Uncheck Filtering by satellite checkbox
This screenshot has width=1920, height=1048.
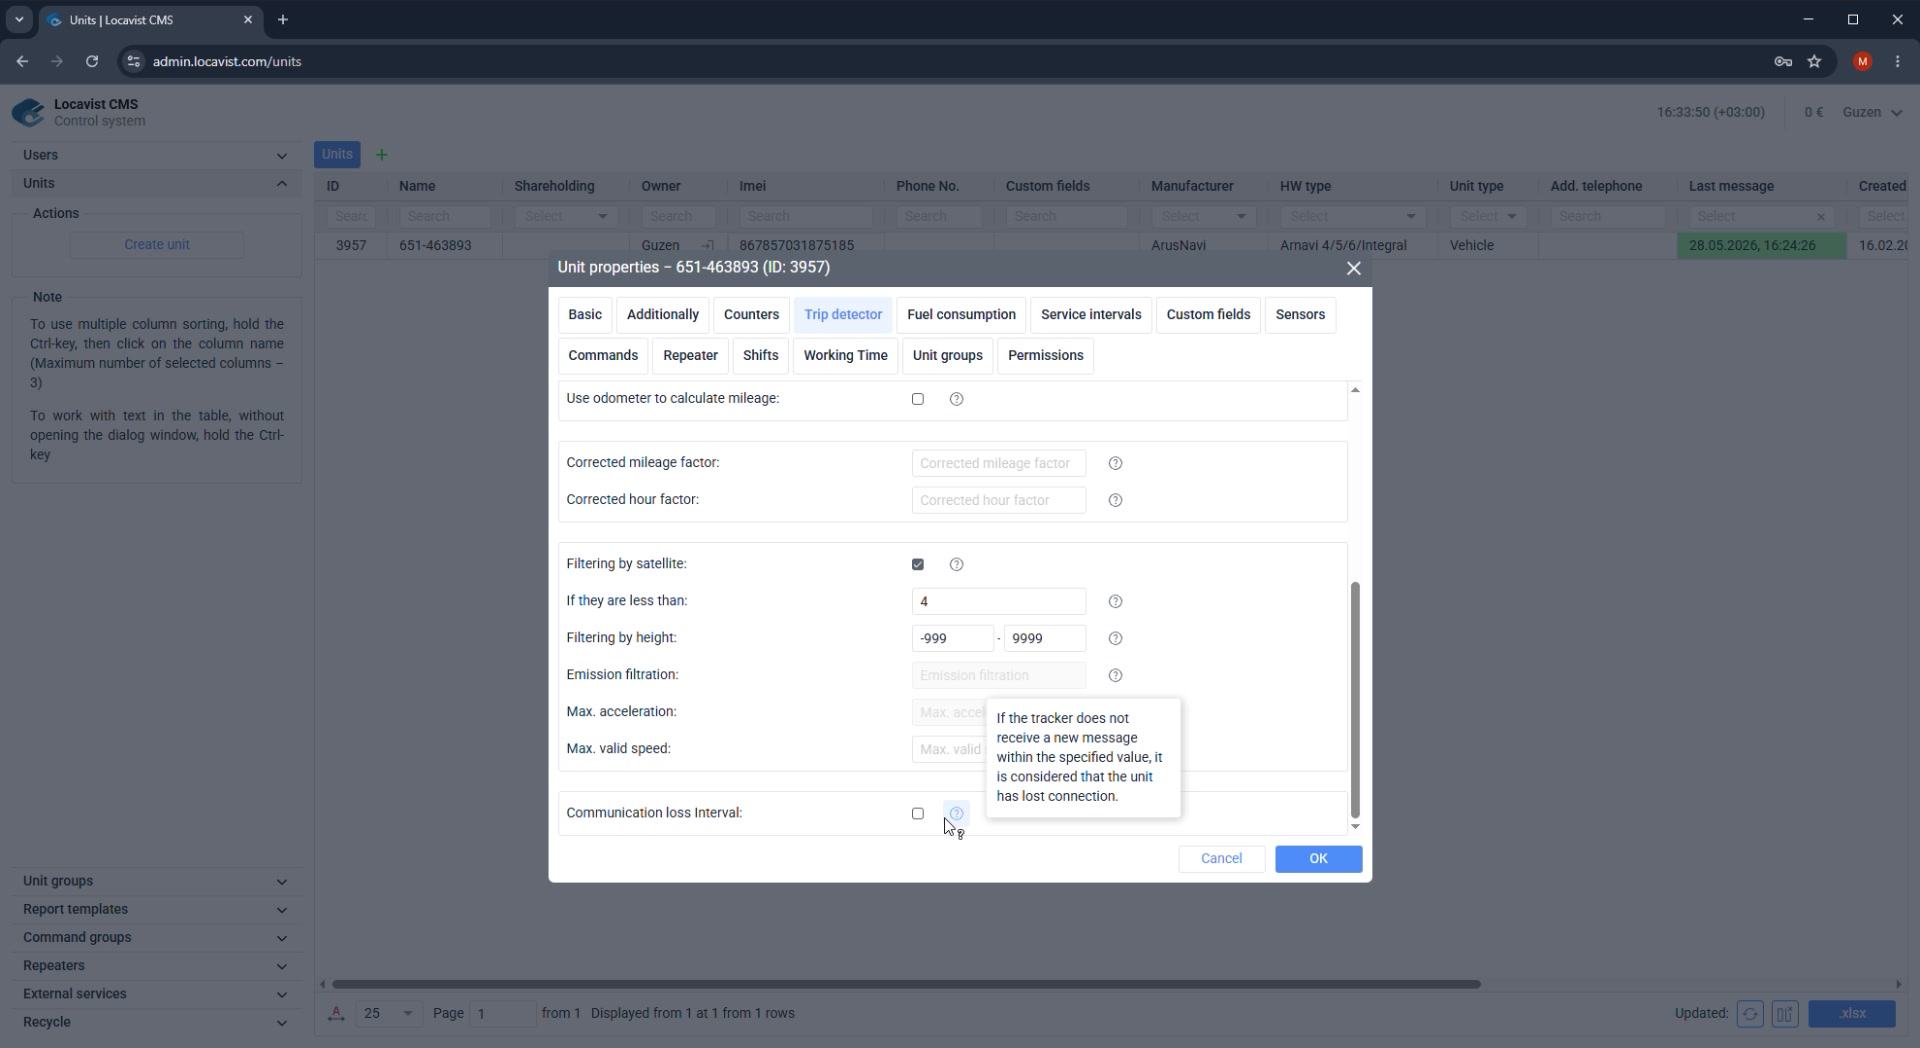918,564
